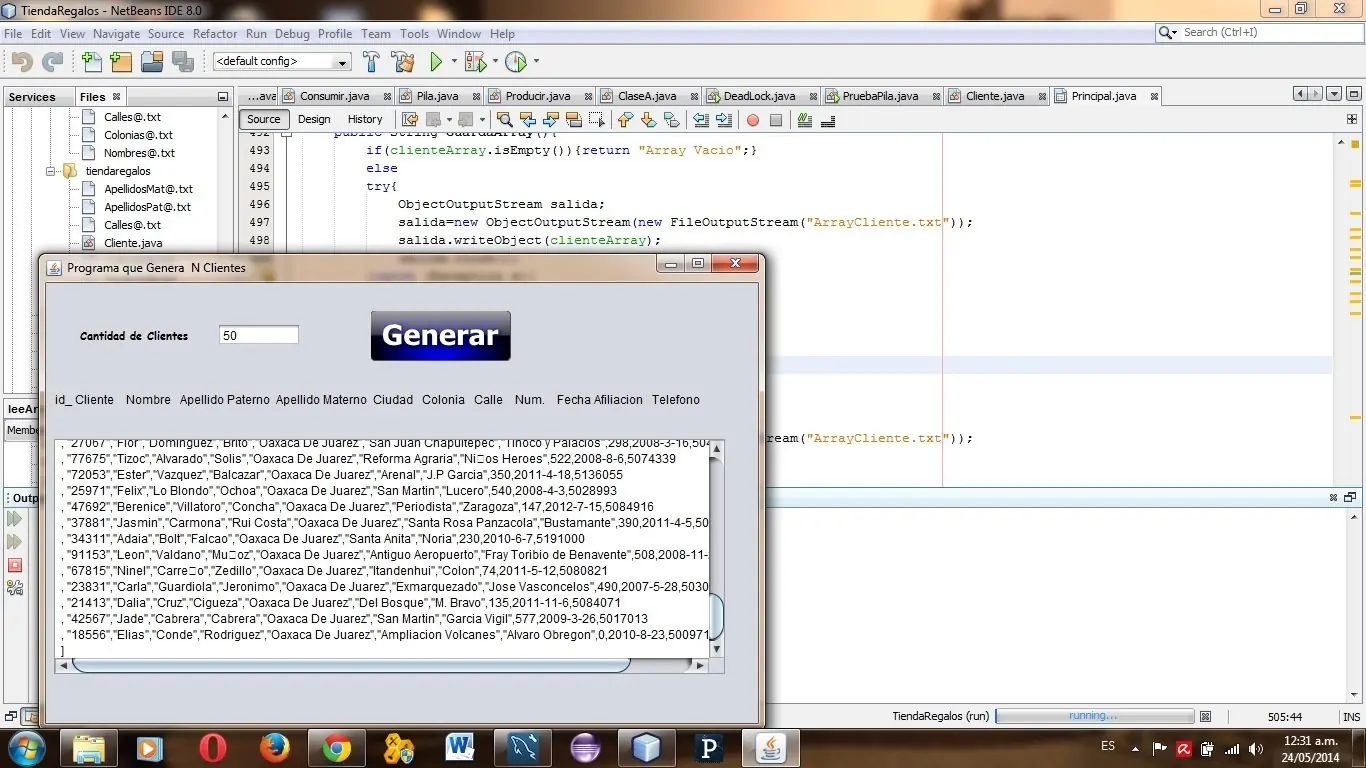Click the running progress bar in status bar
Viewport: 1366px width, 768px height.
click(1095, 716)
